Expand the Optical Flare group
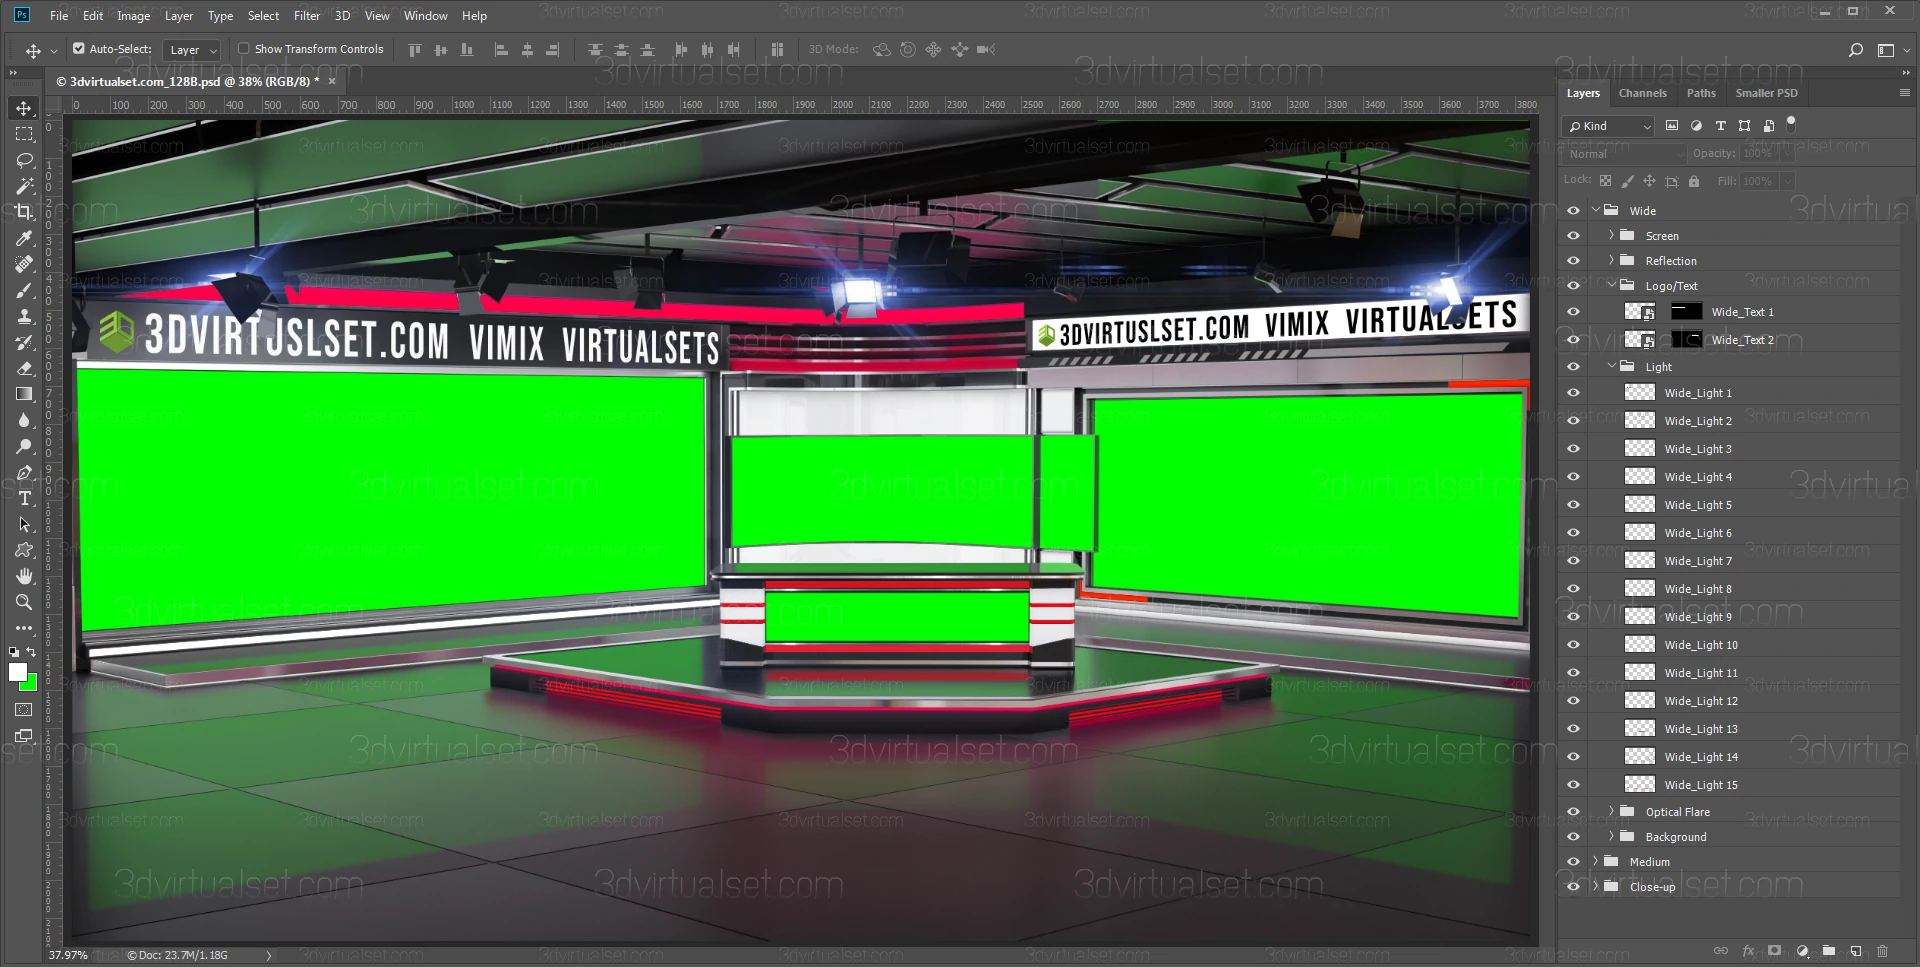This screenshot has height=967, width=1920. click(x=1611, y=812)
